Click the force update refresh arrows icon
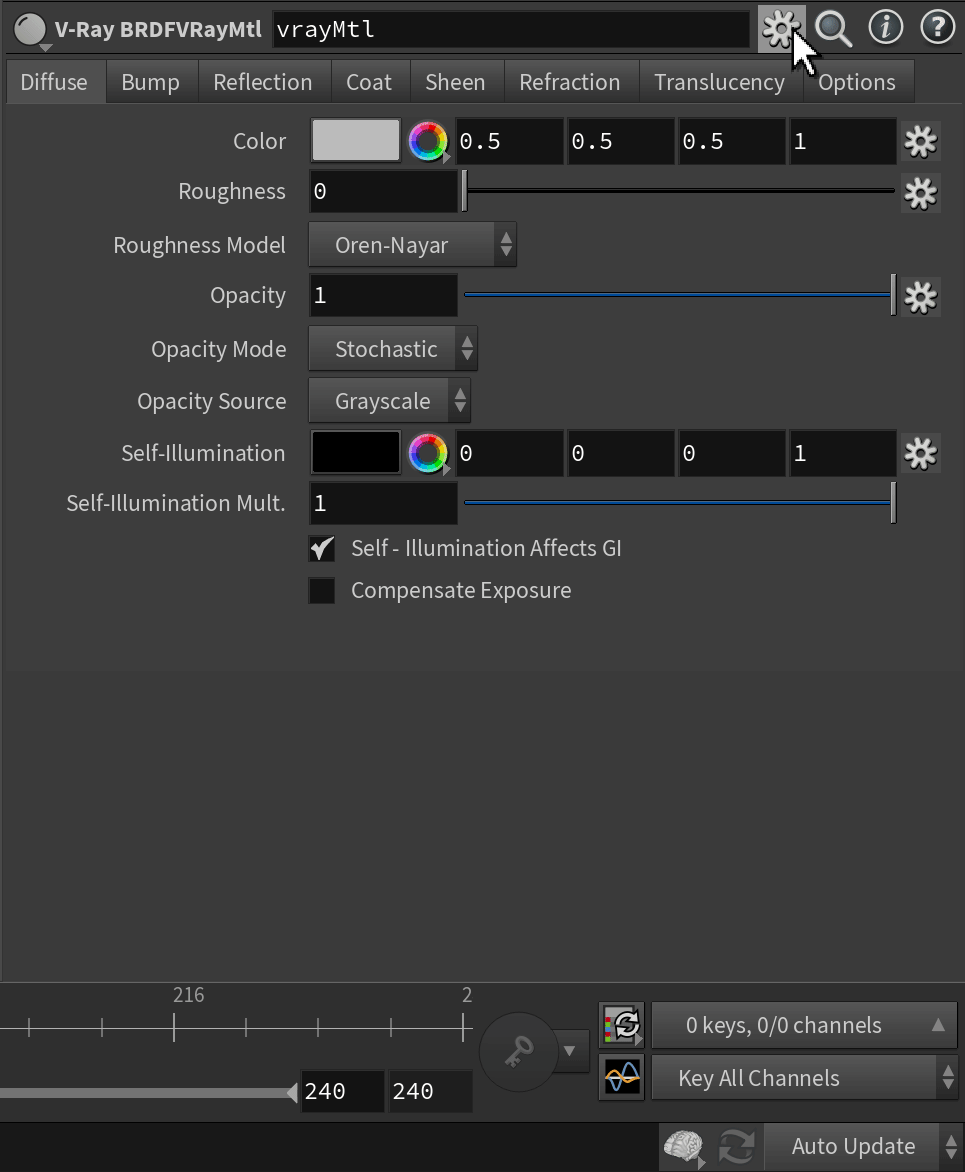The image size is (965, 1172). point(736,1146)
